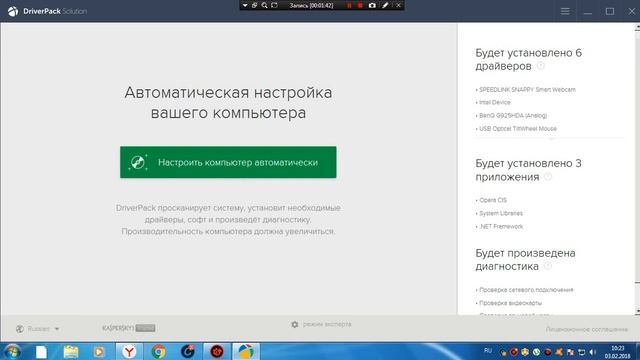The height and width of the screenshot is (360, 640).
Task: Open media player taskbar icon
Action: pos(99,351)
